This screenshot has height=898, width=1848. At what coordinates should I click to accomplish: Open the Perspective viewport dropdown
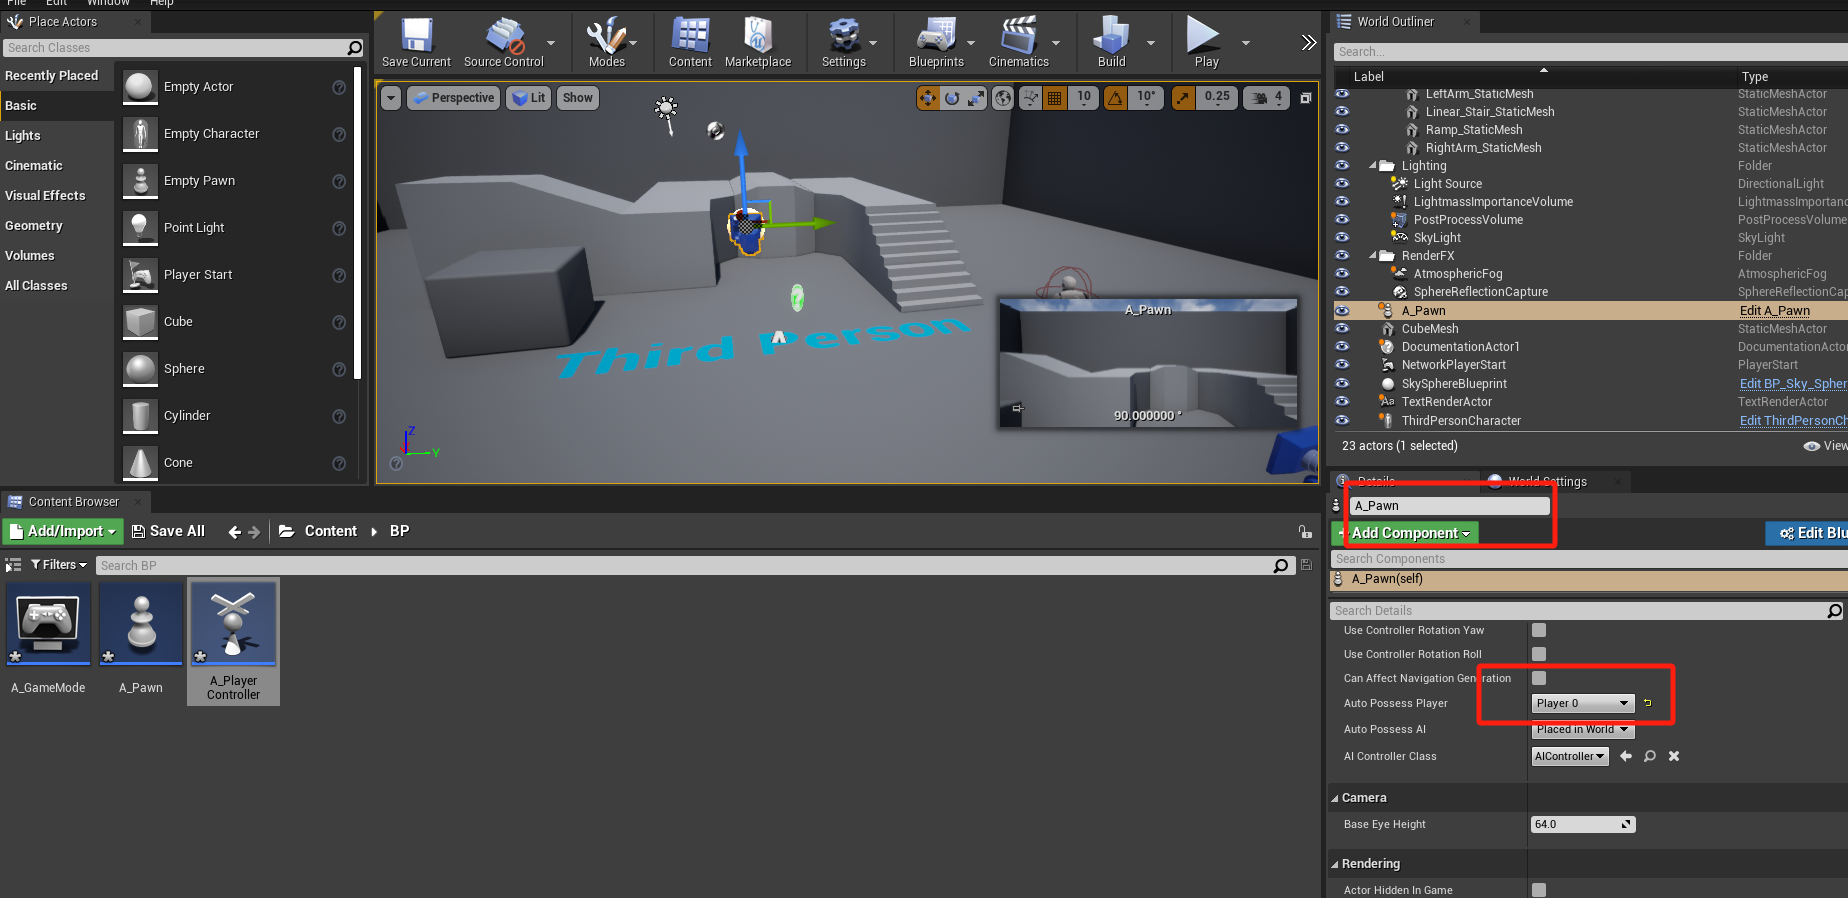tap(453, 98)
